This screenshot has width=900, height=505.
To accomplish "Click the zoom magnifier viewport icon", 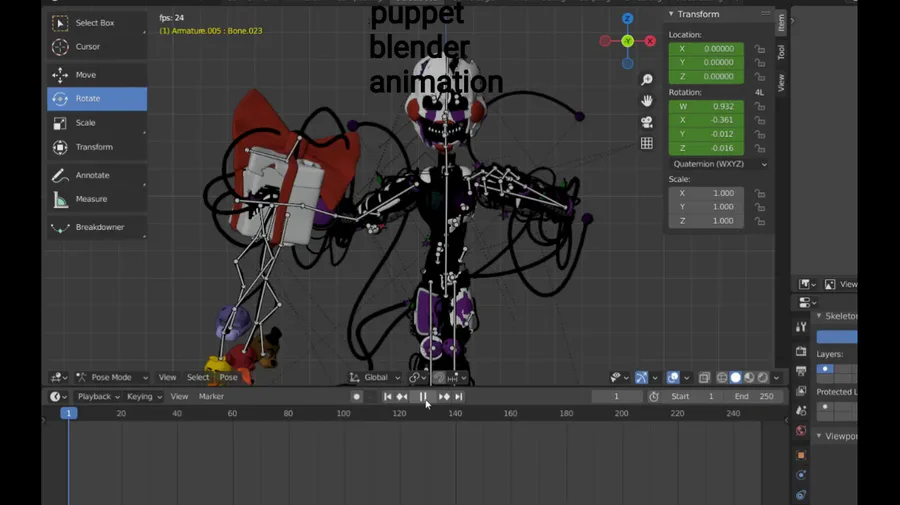I will (647, 80).
